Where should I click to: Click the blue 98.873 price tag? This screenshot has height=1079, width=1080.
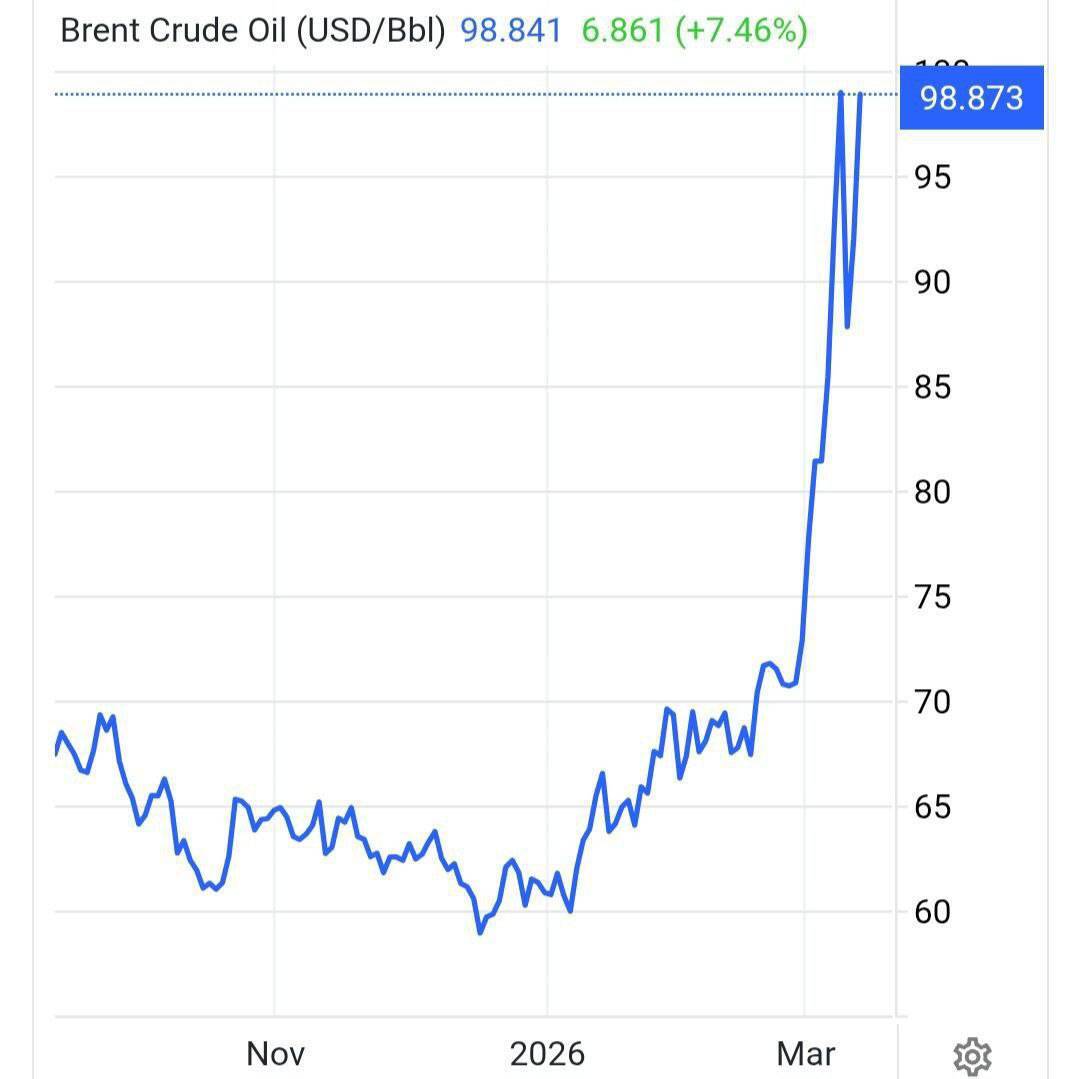coord(971,98)
